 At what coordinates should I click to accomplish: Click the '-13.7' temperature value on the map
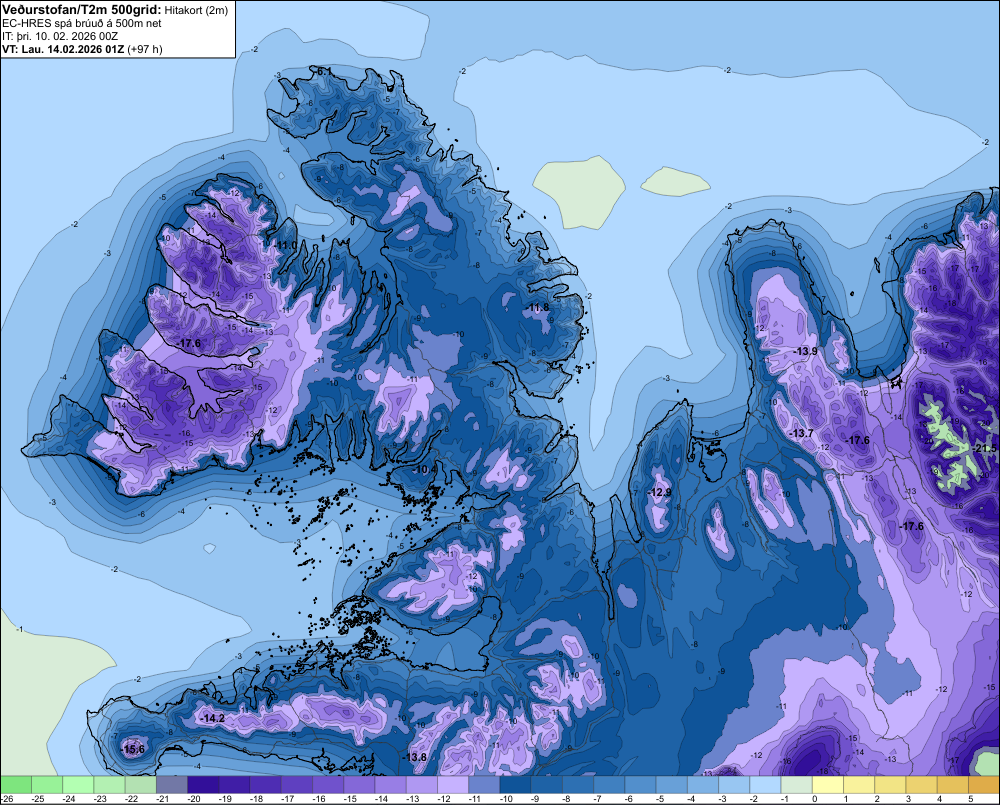point(802,433)
